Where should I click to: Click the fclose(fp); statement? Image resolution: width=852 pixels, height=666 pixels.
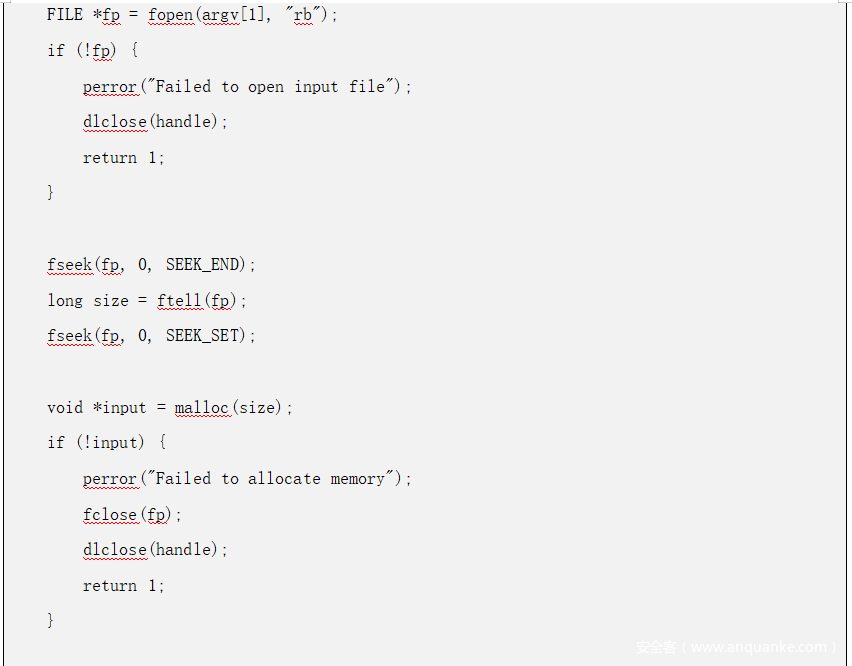[133, 515]
